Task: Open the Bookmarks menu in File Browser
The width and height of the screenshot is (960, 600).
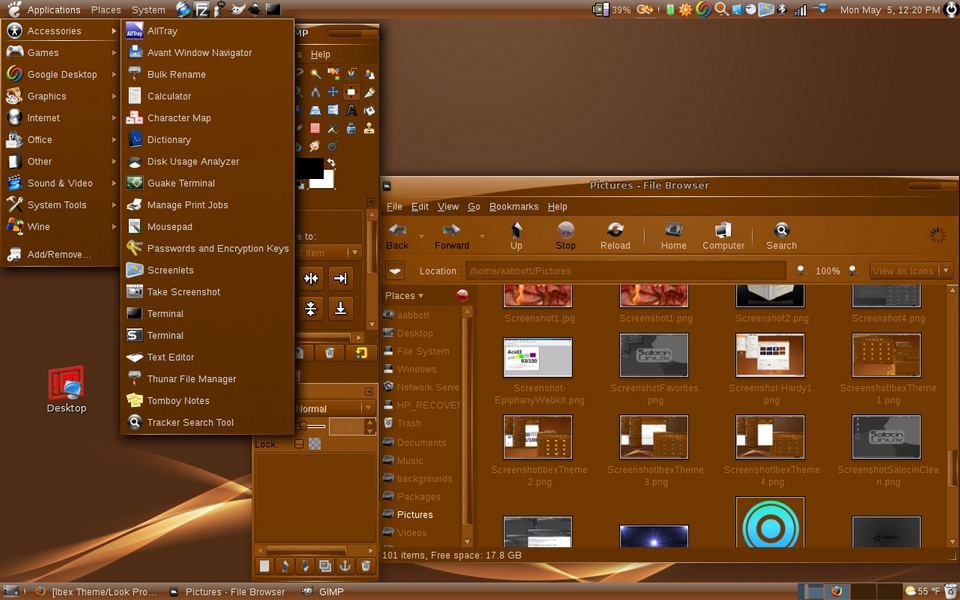Action: click(x=514, y=207)
